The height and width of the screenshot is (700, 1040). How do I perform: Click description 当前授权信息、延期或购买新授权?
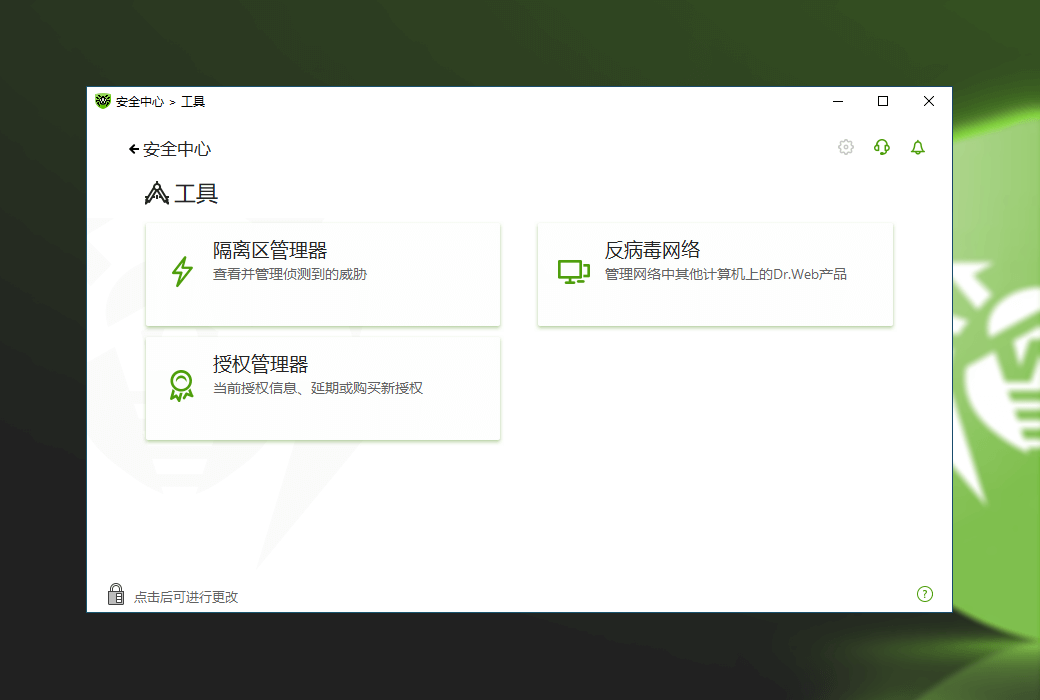(x=318, y=388)
